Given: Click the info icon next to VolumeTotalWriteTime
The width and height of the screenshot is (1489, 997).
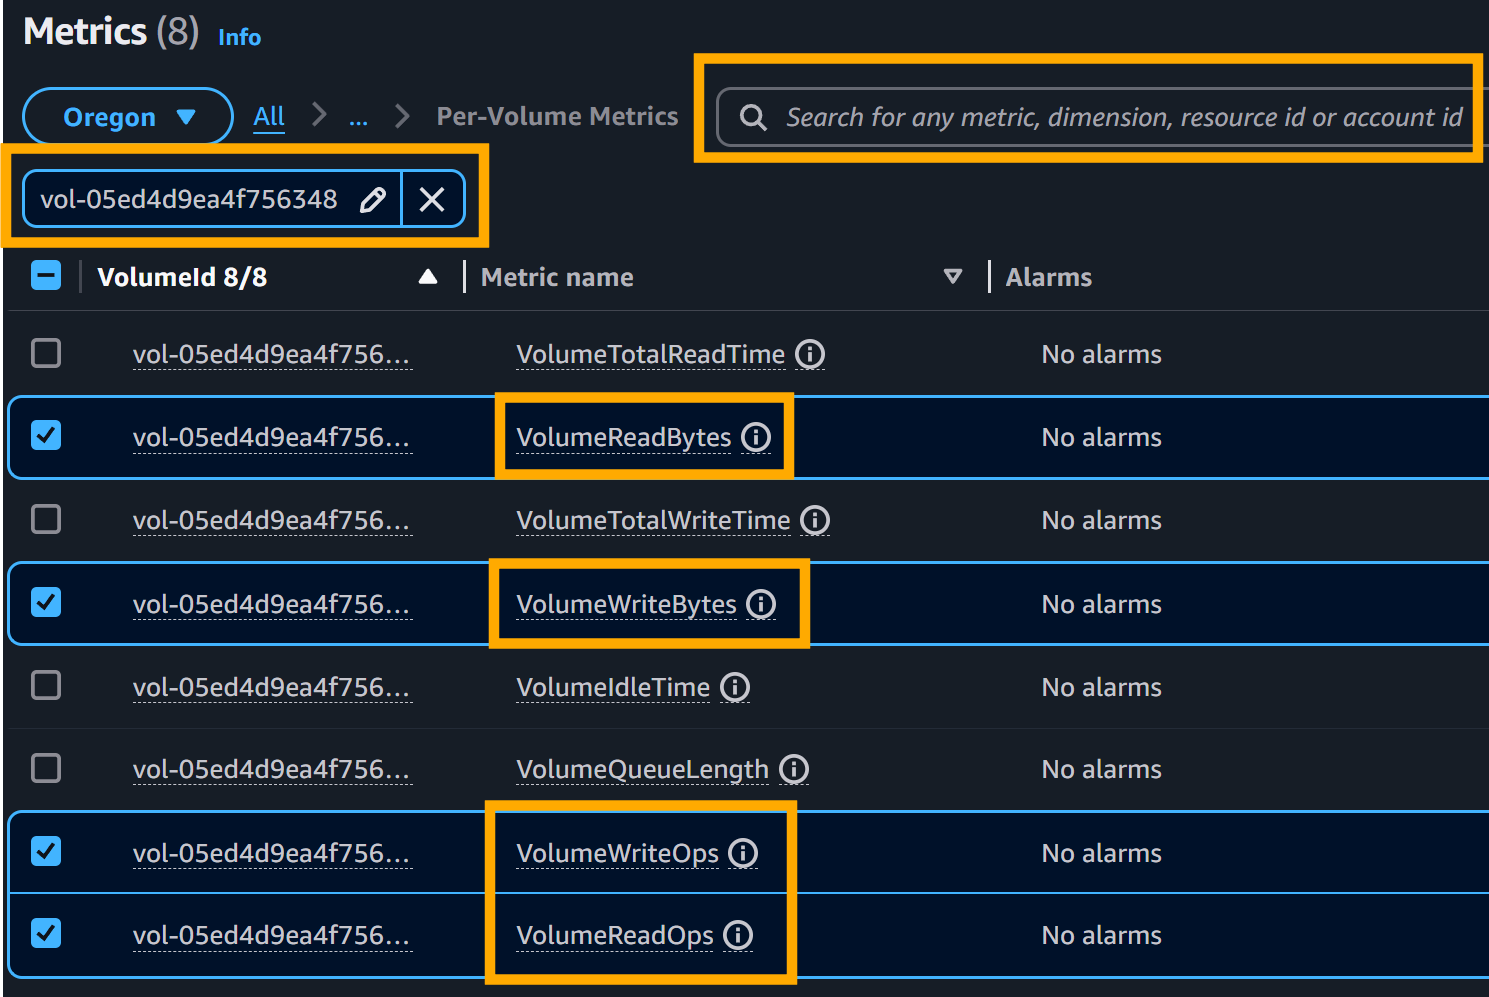Looking at the screenshot, I should tap(815, 520).
